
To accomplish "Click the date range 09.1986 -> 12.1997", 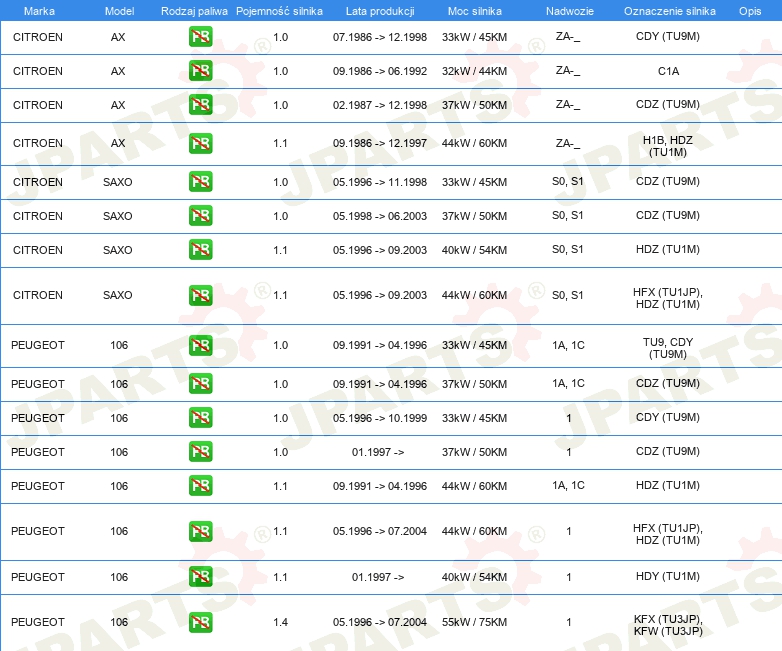I will pos(380,143).
